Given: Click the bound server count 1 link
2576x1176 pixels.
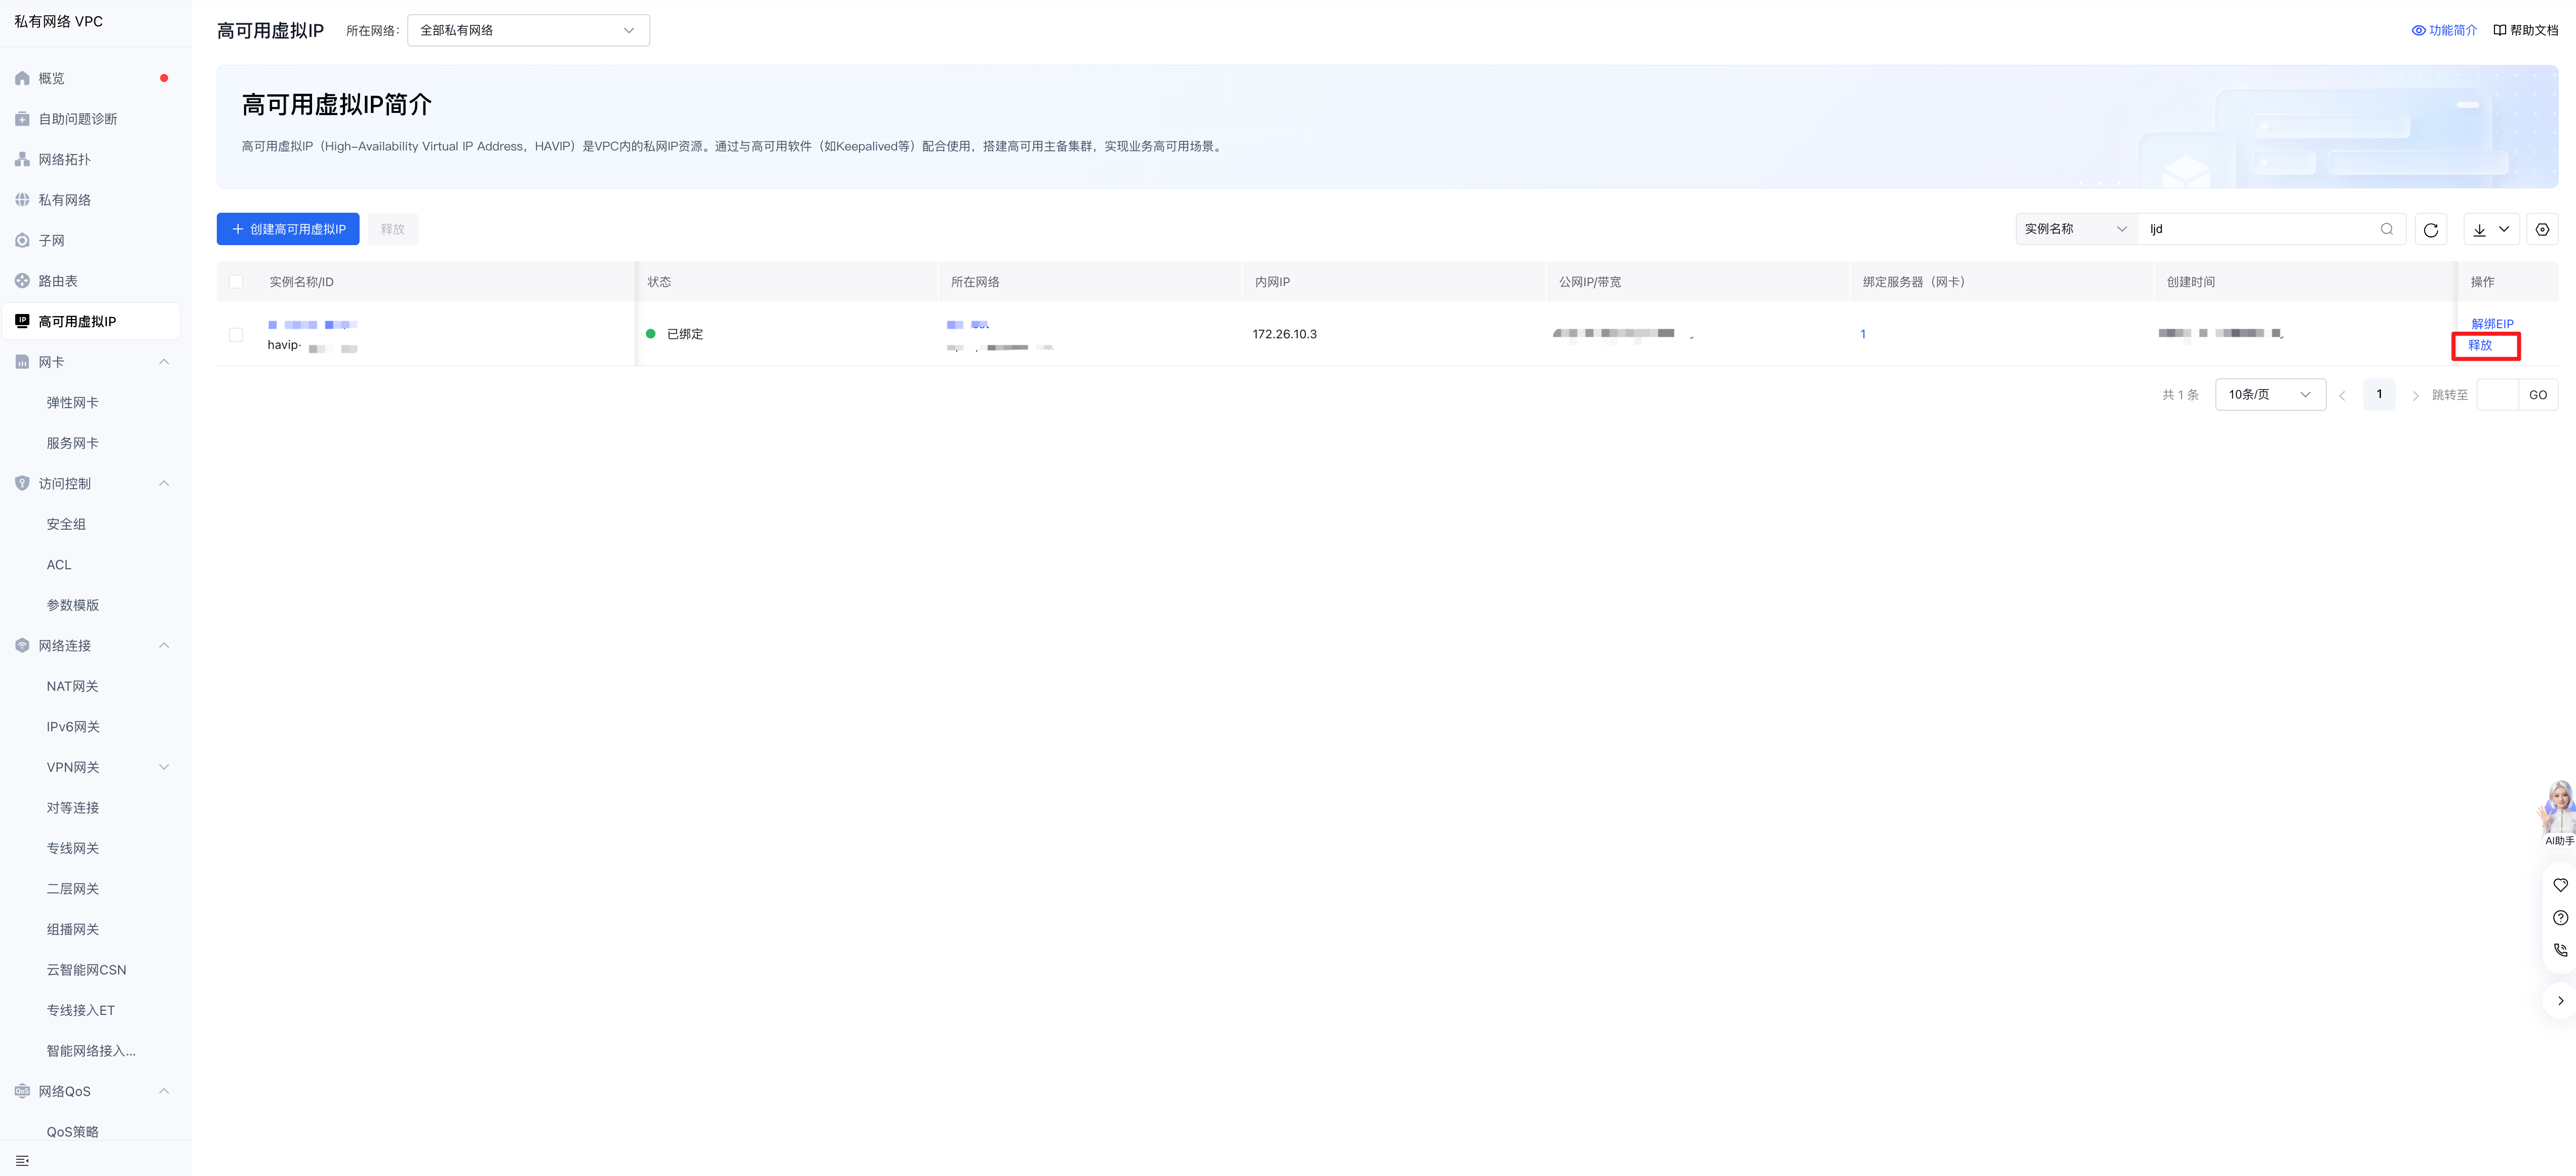Looking at the screenshot, I should coord(1863,334).
